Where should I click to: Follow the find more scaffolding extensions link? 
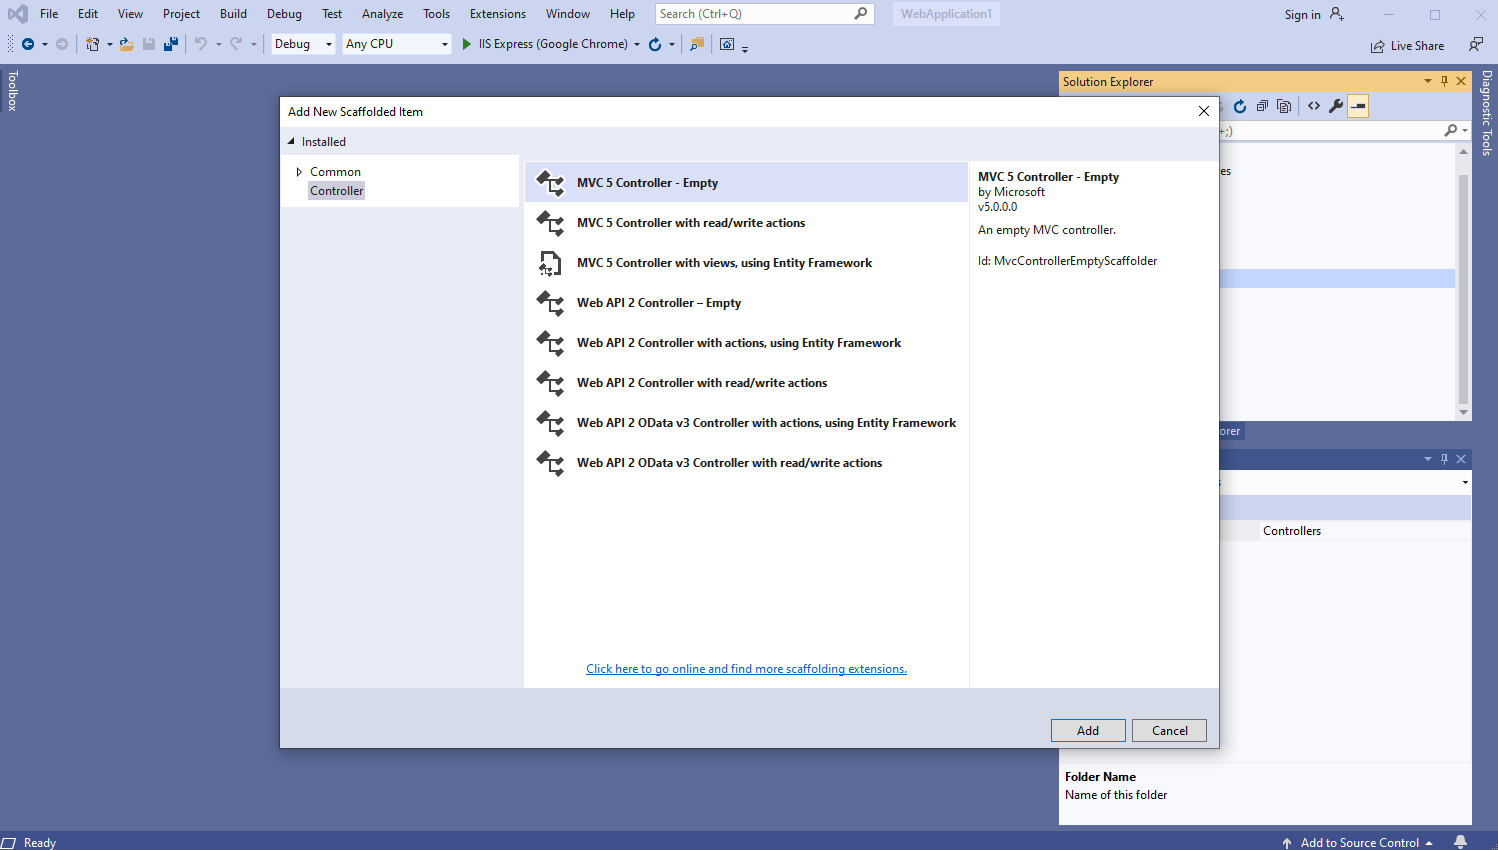(x=746, y=669)
